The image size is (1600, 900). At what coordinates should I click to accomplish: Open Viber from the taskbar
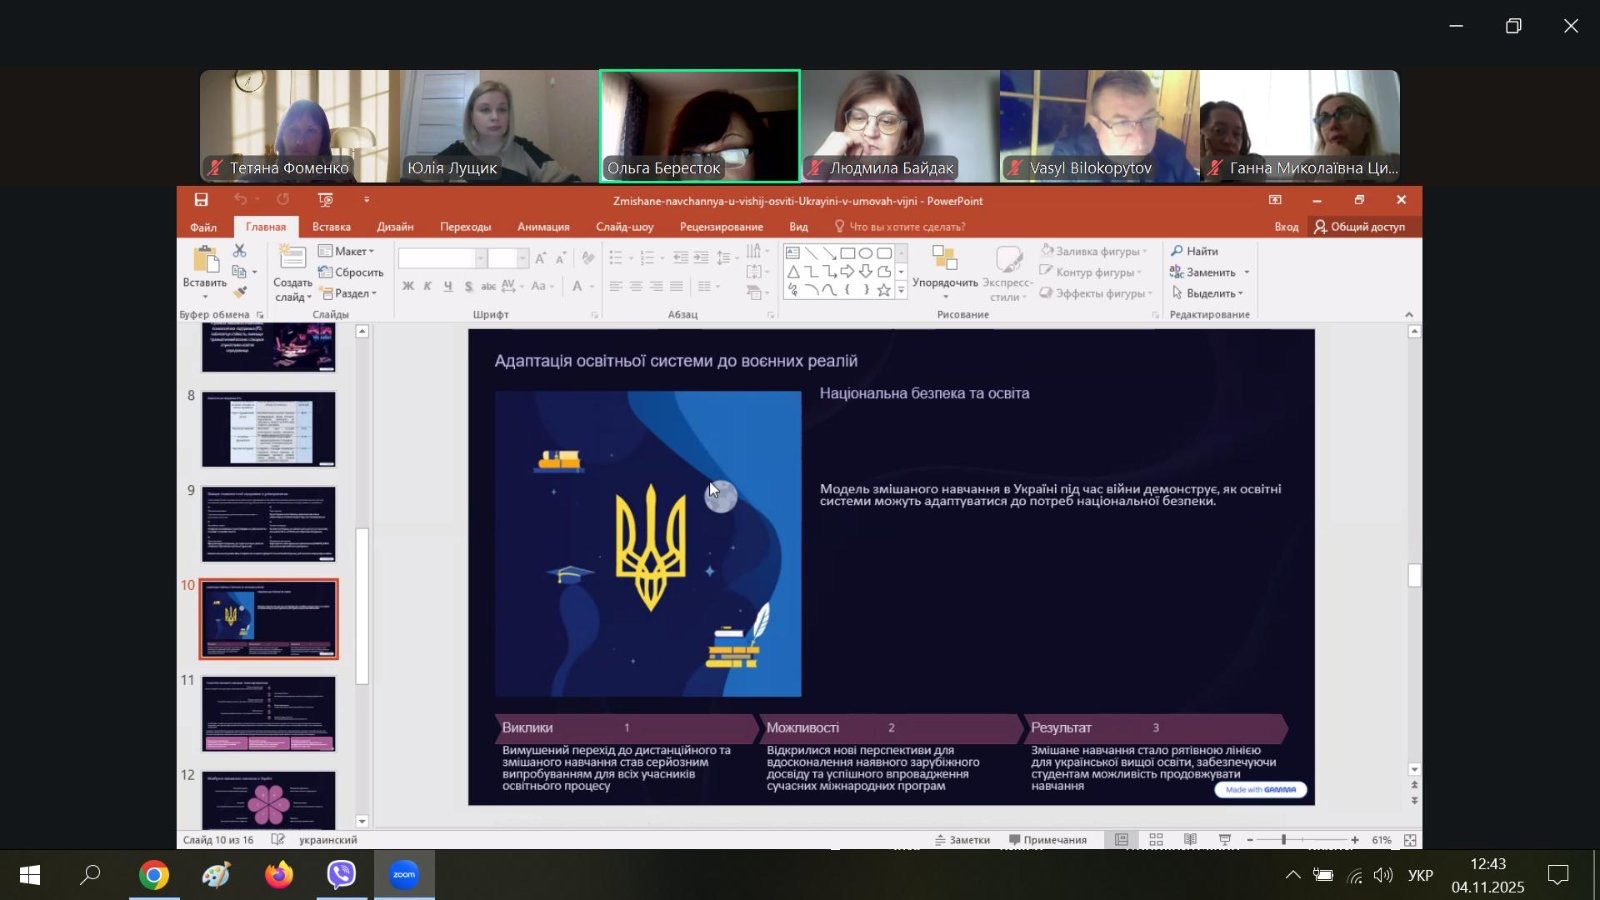point(341,875)
